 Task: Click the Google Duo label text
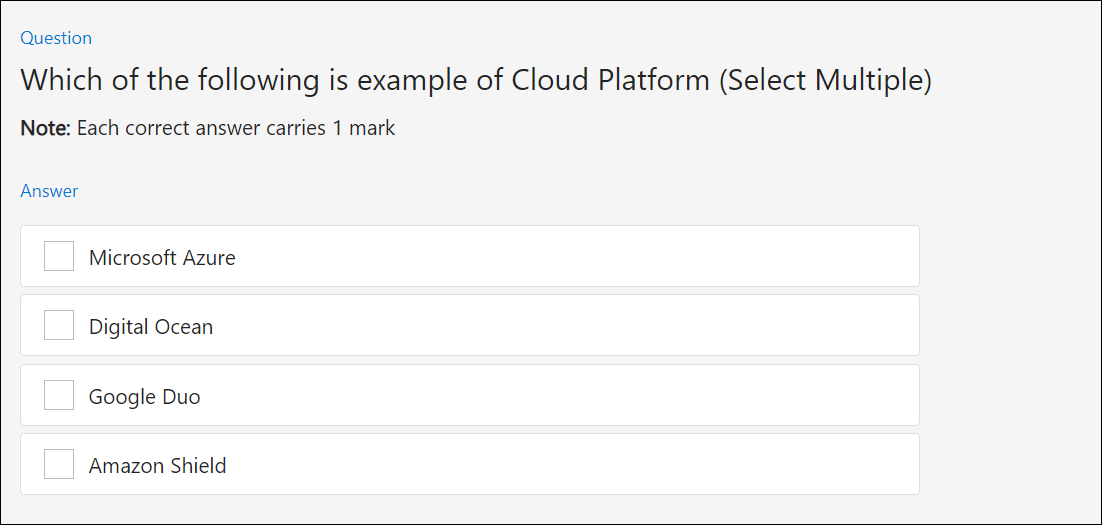point(145,397)
